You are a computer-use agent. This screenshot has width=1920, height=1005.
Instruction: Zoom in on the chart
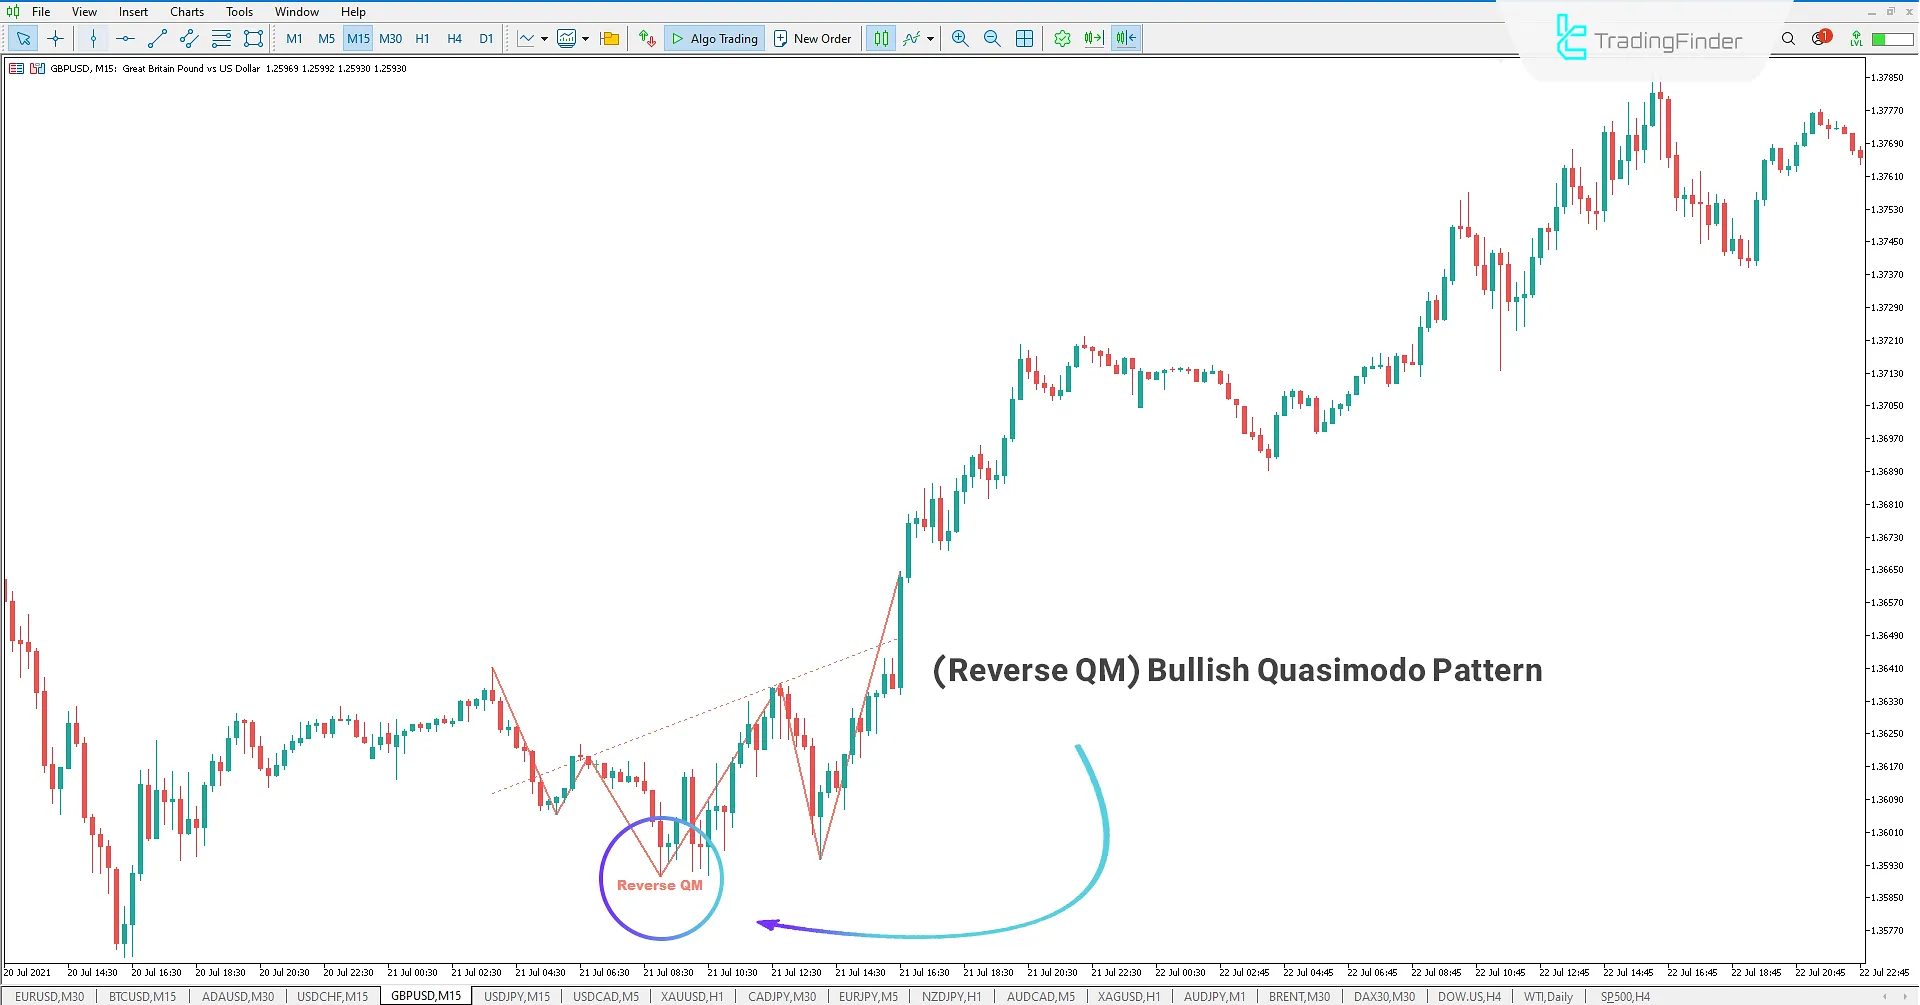[960, 39]
